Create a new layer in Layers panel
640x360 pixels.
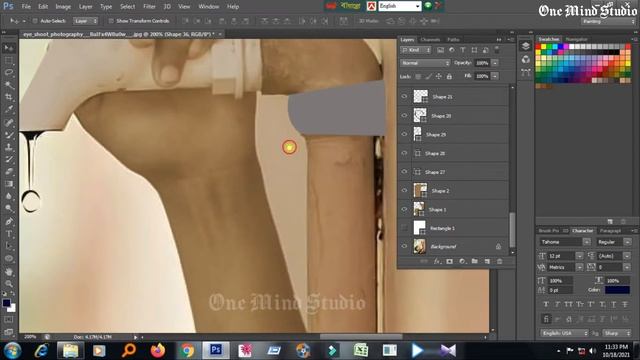coord(487,261)
